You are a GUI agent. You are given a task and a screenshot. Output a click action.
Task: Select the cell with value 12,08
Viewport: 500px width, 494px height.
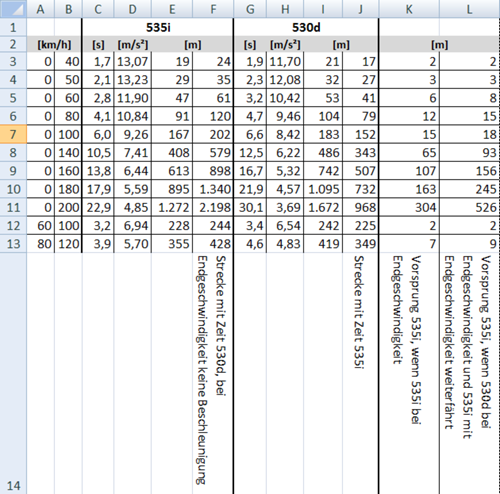(x=285, y=80)
